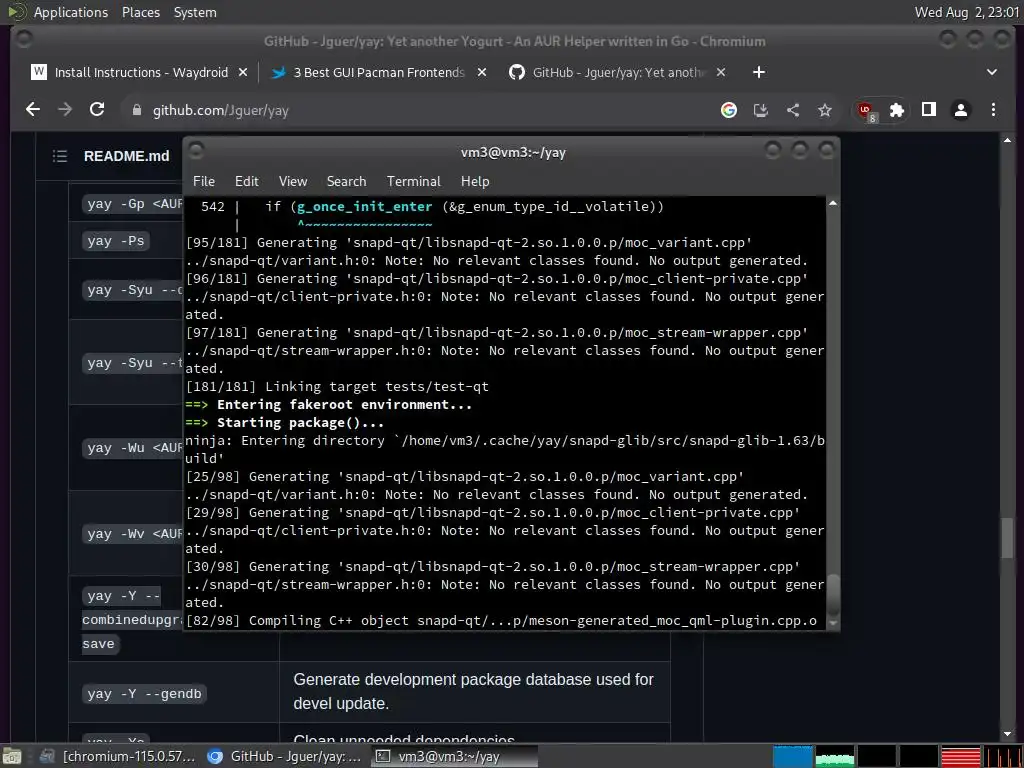Toggle the browser side panel icon

(929, 110)
